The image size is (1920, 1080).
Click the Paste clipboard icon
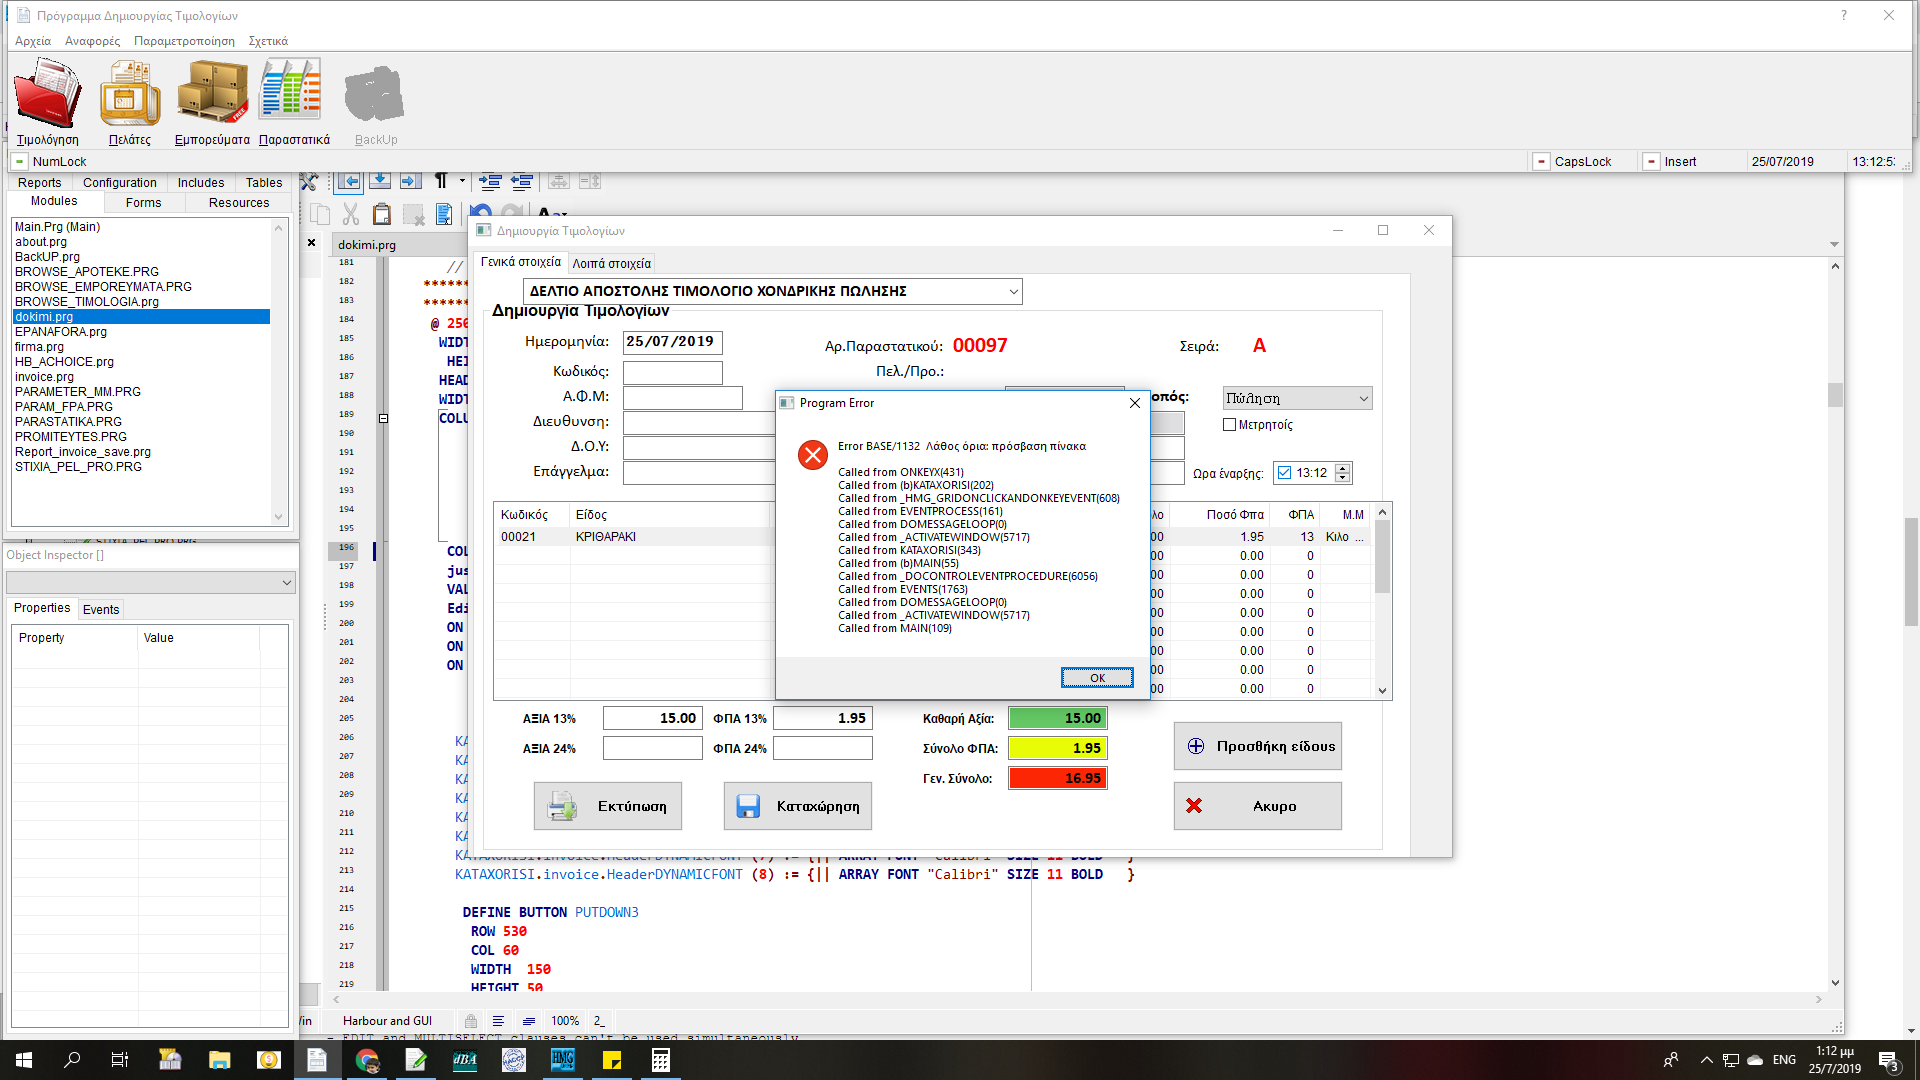(x=381, y=214)
